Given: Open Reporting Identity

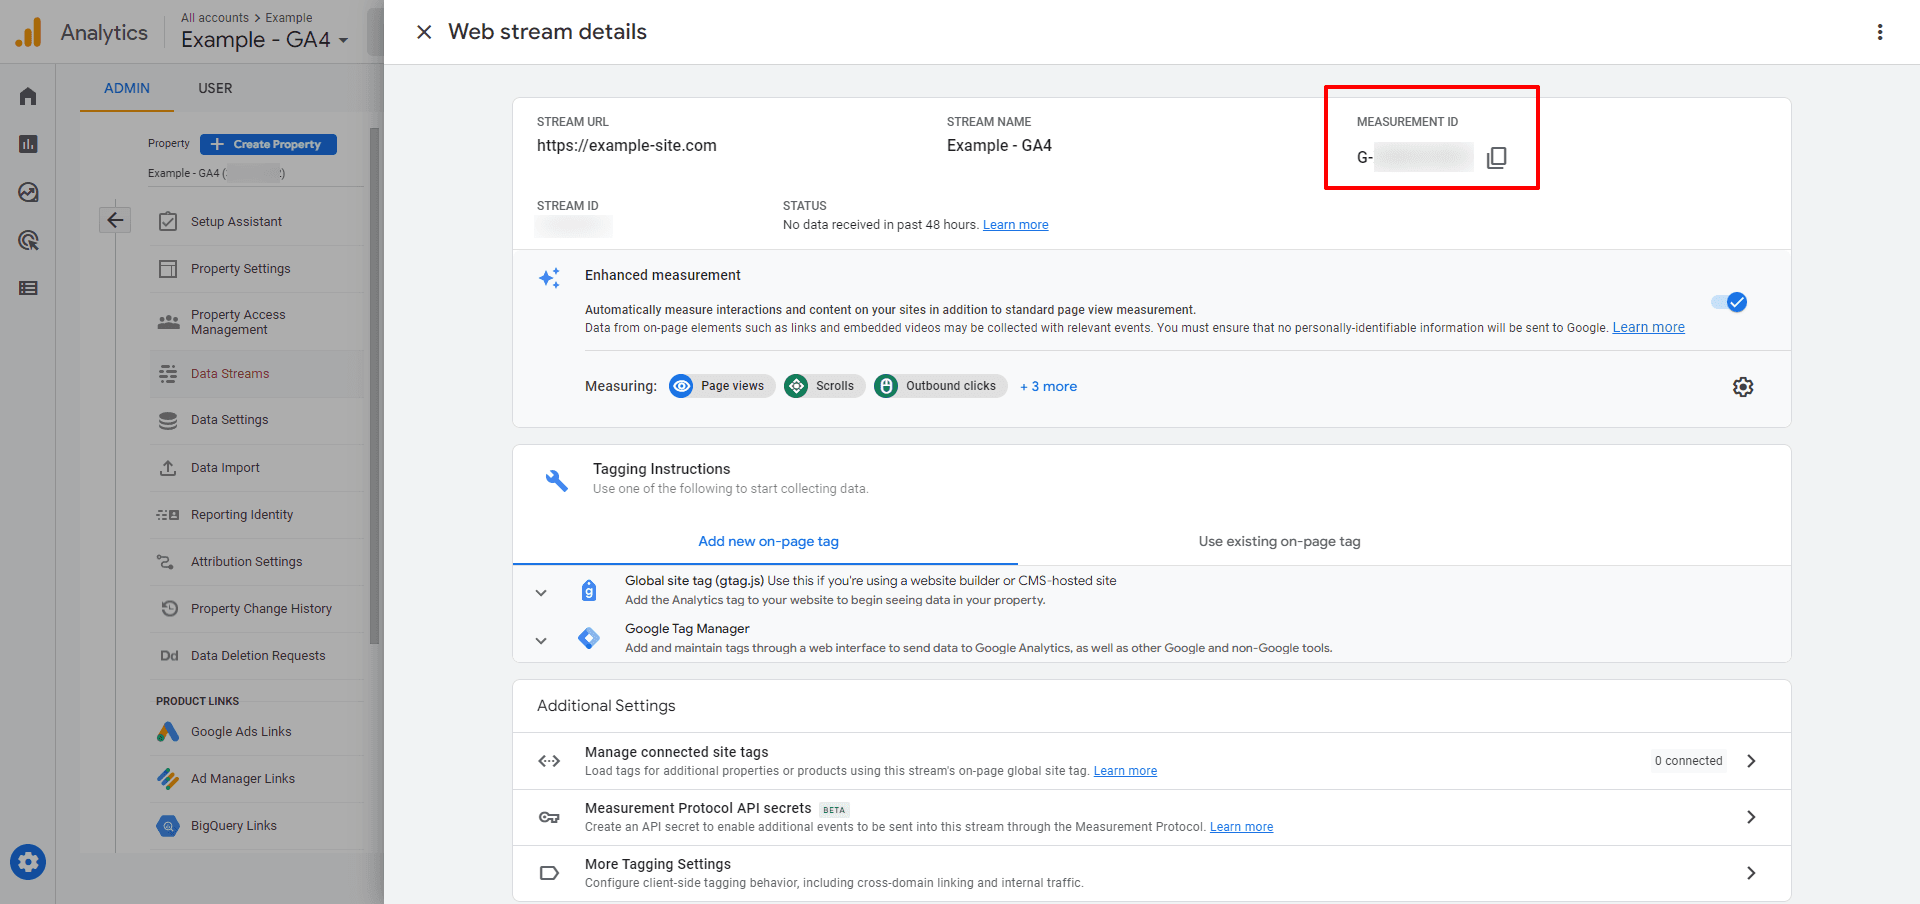Looking at the screenshot, I should (x=257, y=515).
